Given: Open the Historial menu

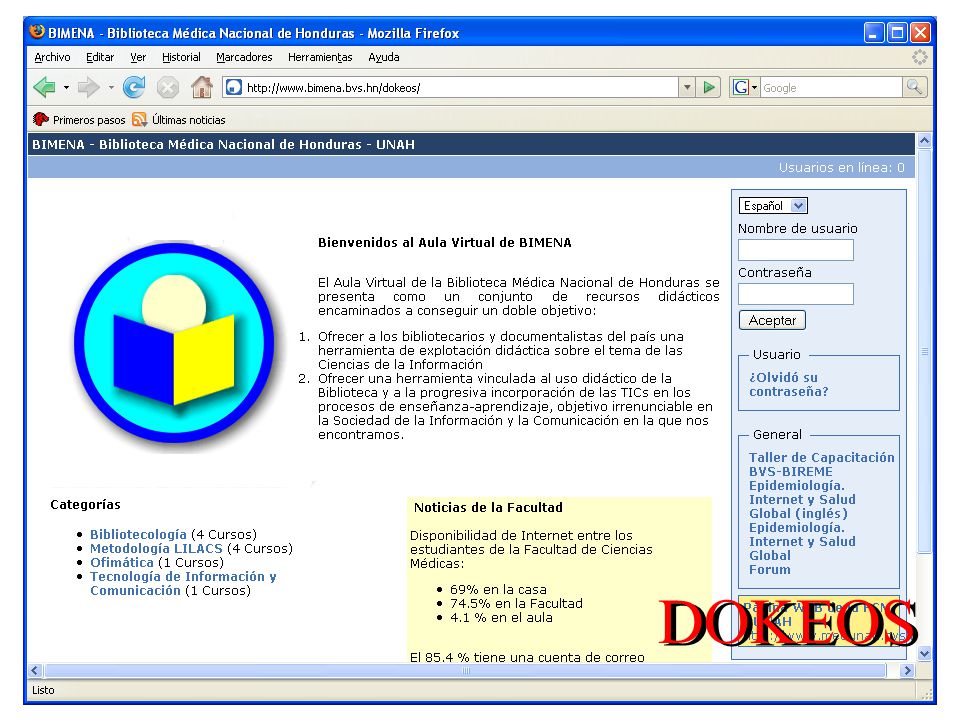Looking at the screenshot, I should click(181, 57).
